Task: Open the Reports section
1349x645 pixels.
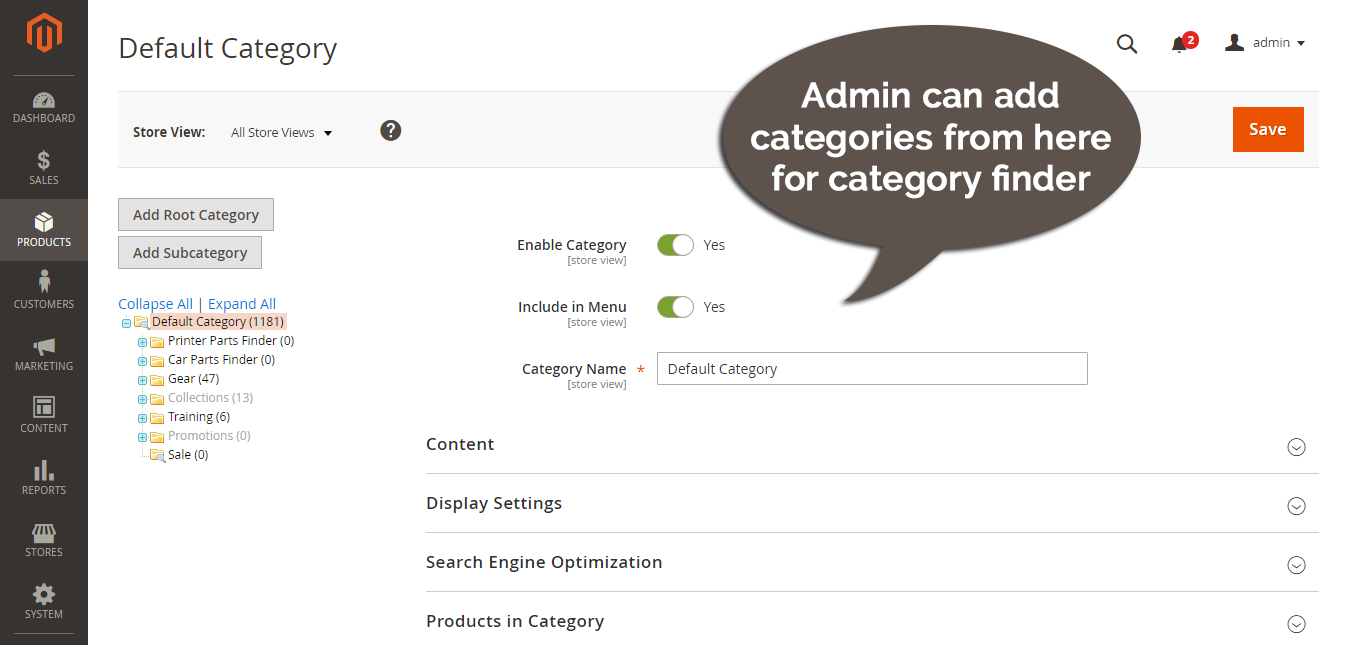Action: tap(44, 477)
